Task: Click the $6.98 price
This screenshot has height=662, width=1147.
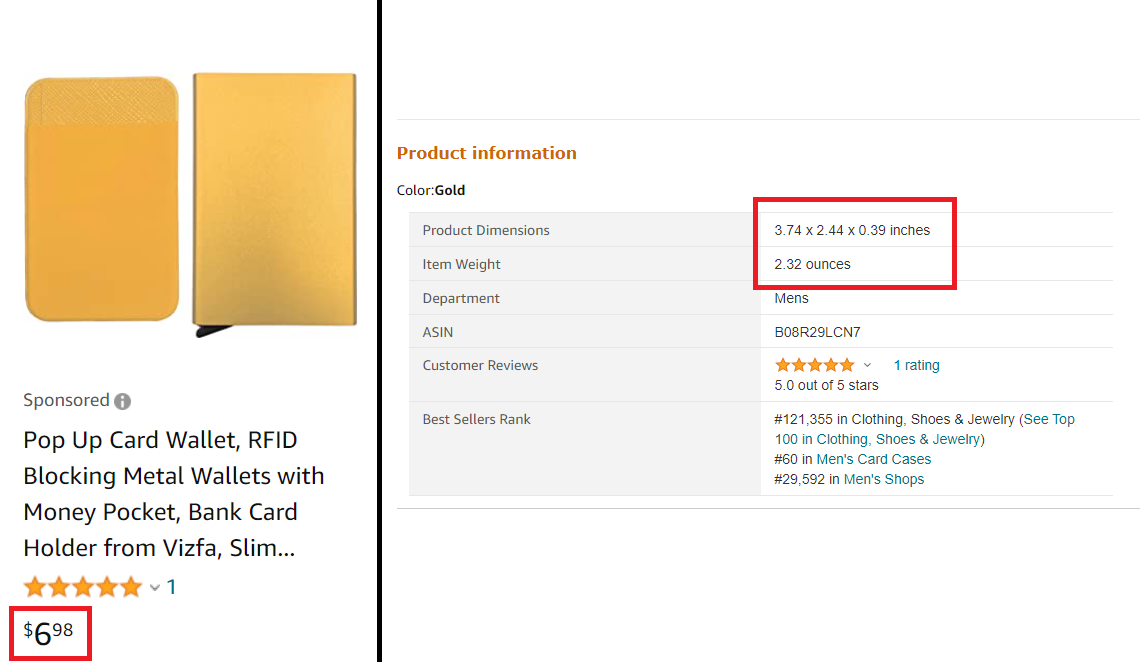Action: (49, 632)
